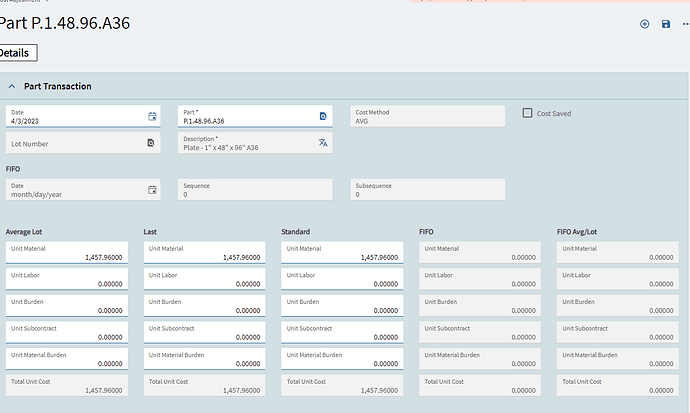690x413 pixels.
Task: Edit Last Unit Burden value
Action: (205, 306)
